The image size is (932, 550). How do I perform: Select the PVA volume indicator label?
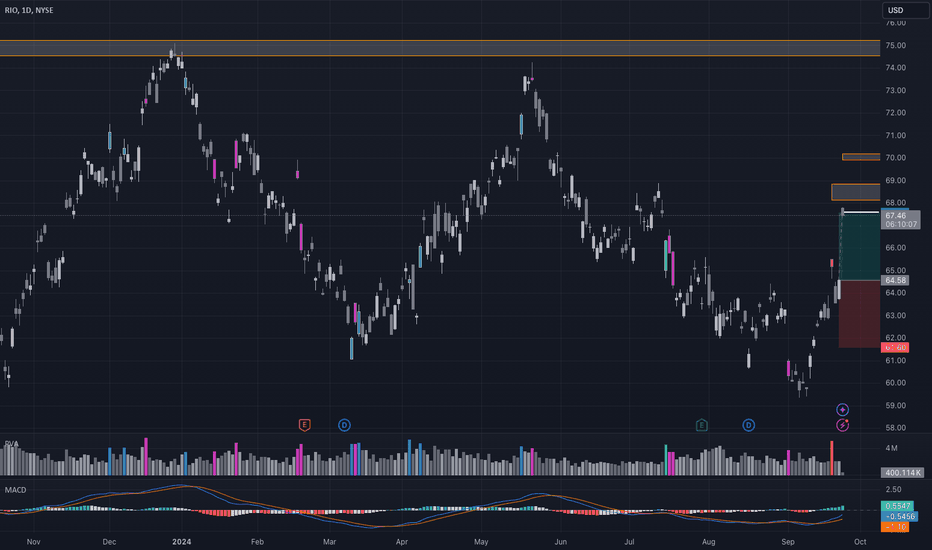pos(11,444)
